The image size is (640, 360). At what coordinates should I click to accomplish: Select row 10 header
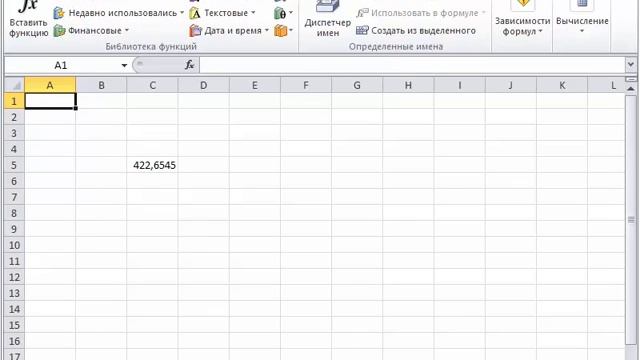tap(14, 245)
